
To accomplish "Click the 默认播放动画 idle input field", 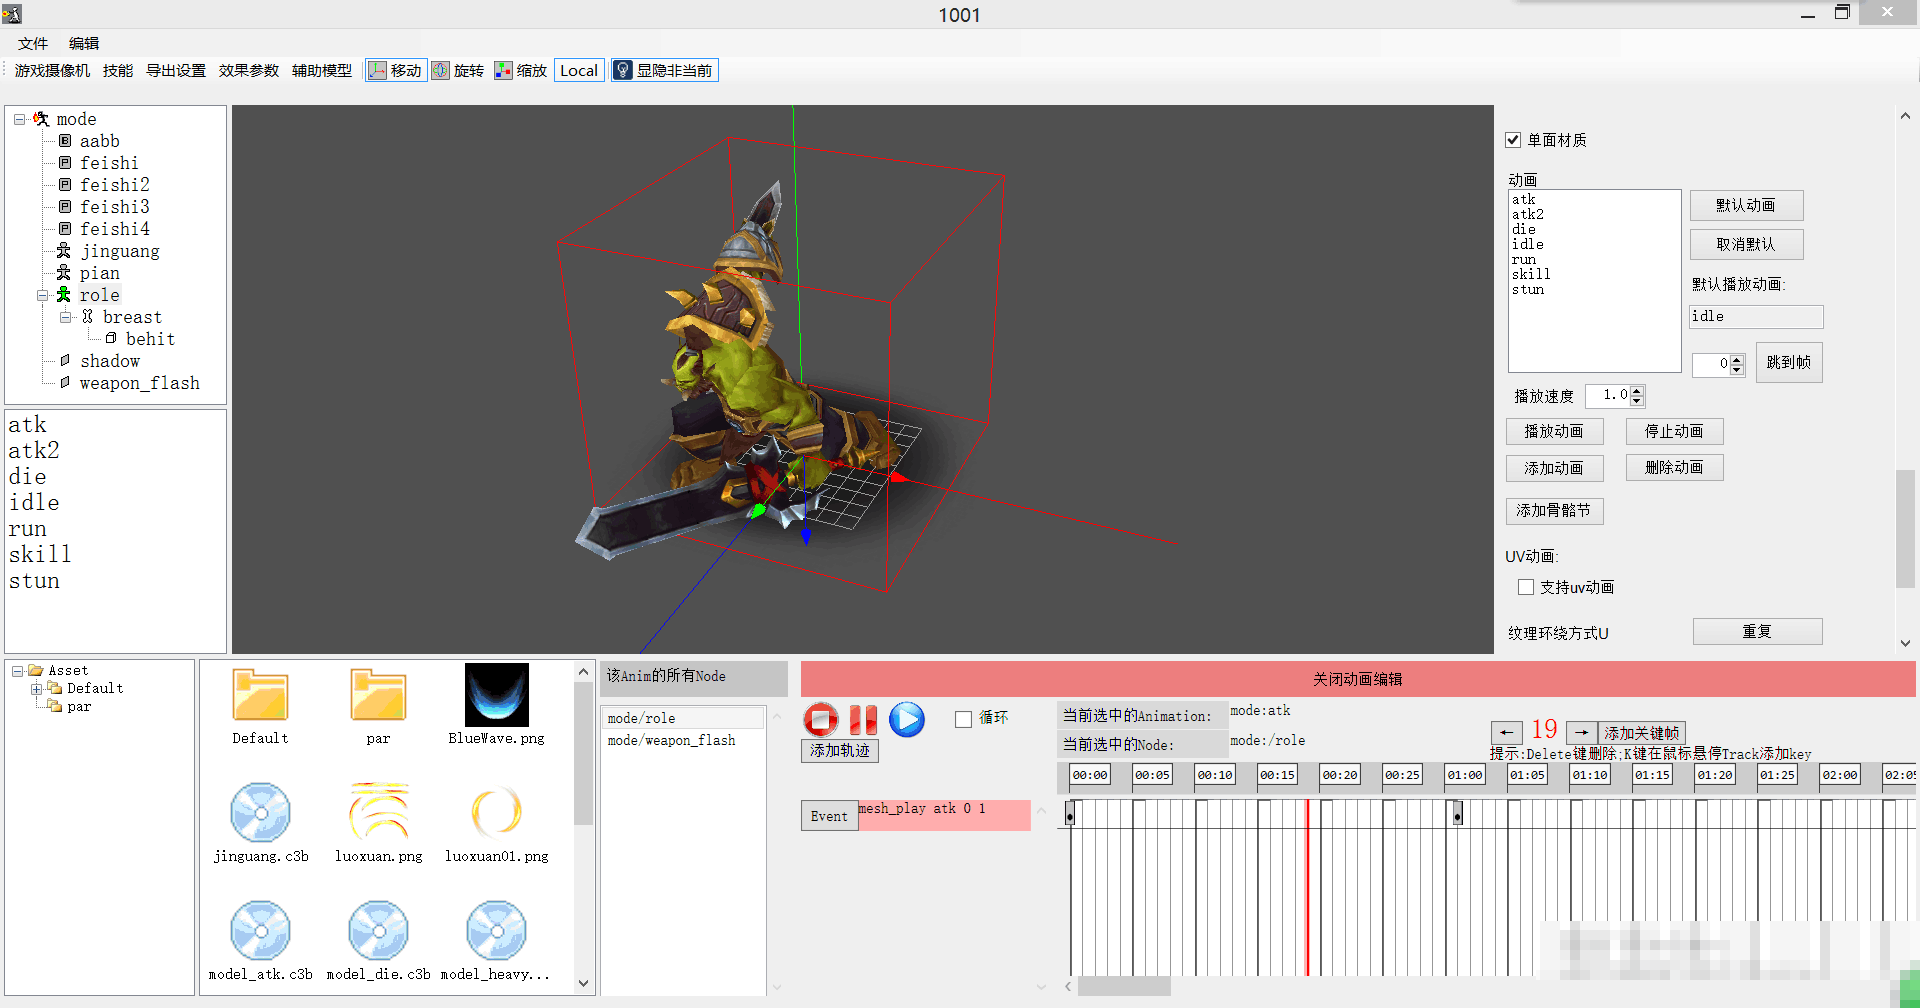I will (x=1756, y=317).
